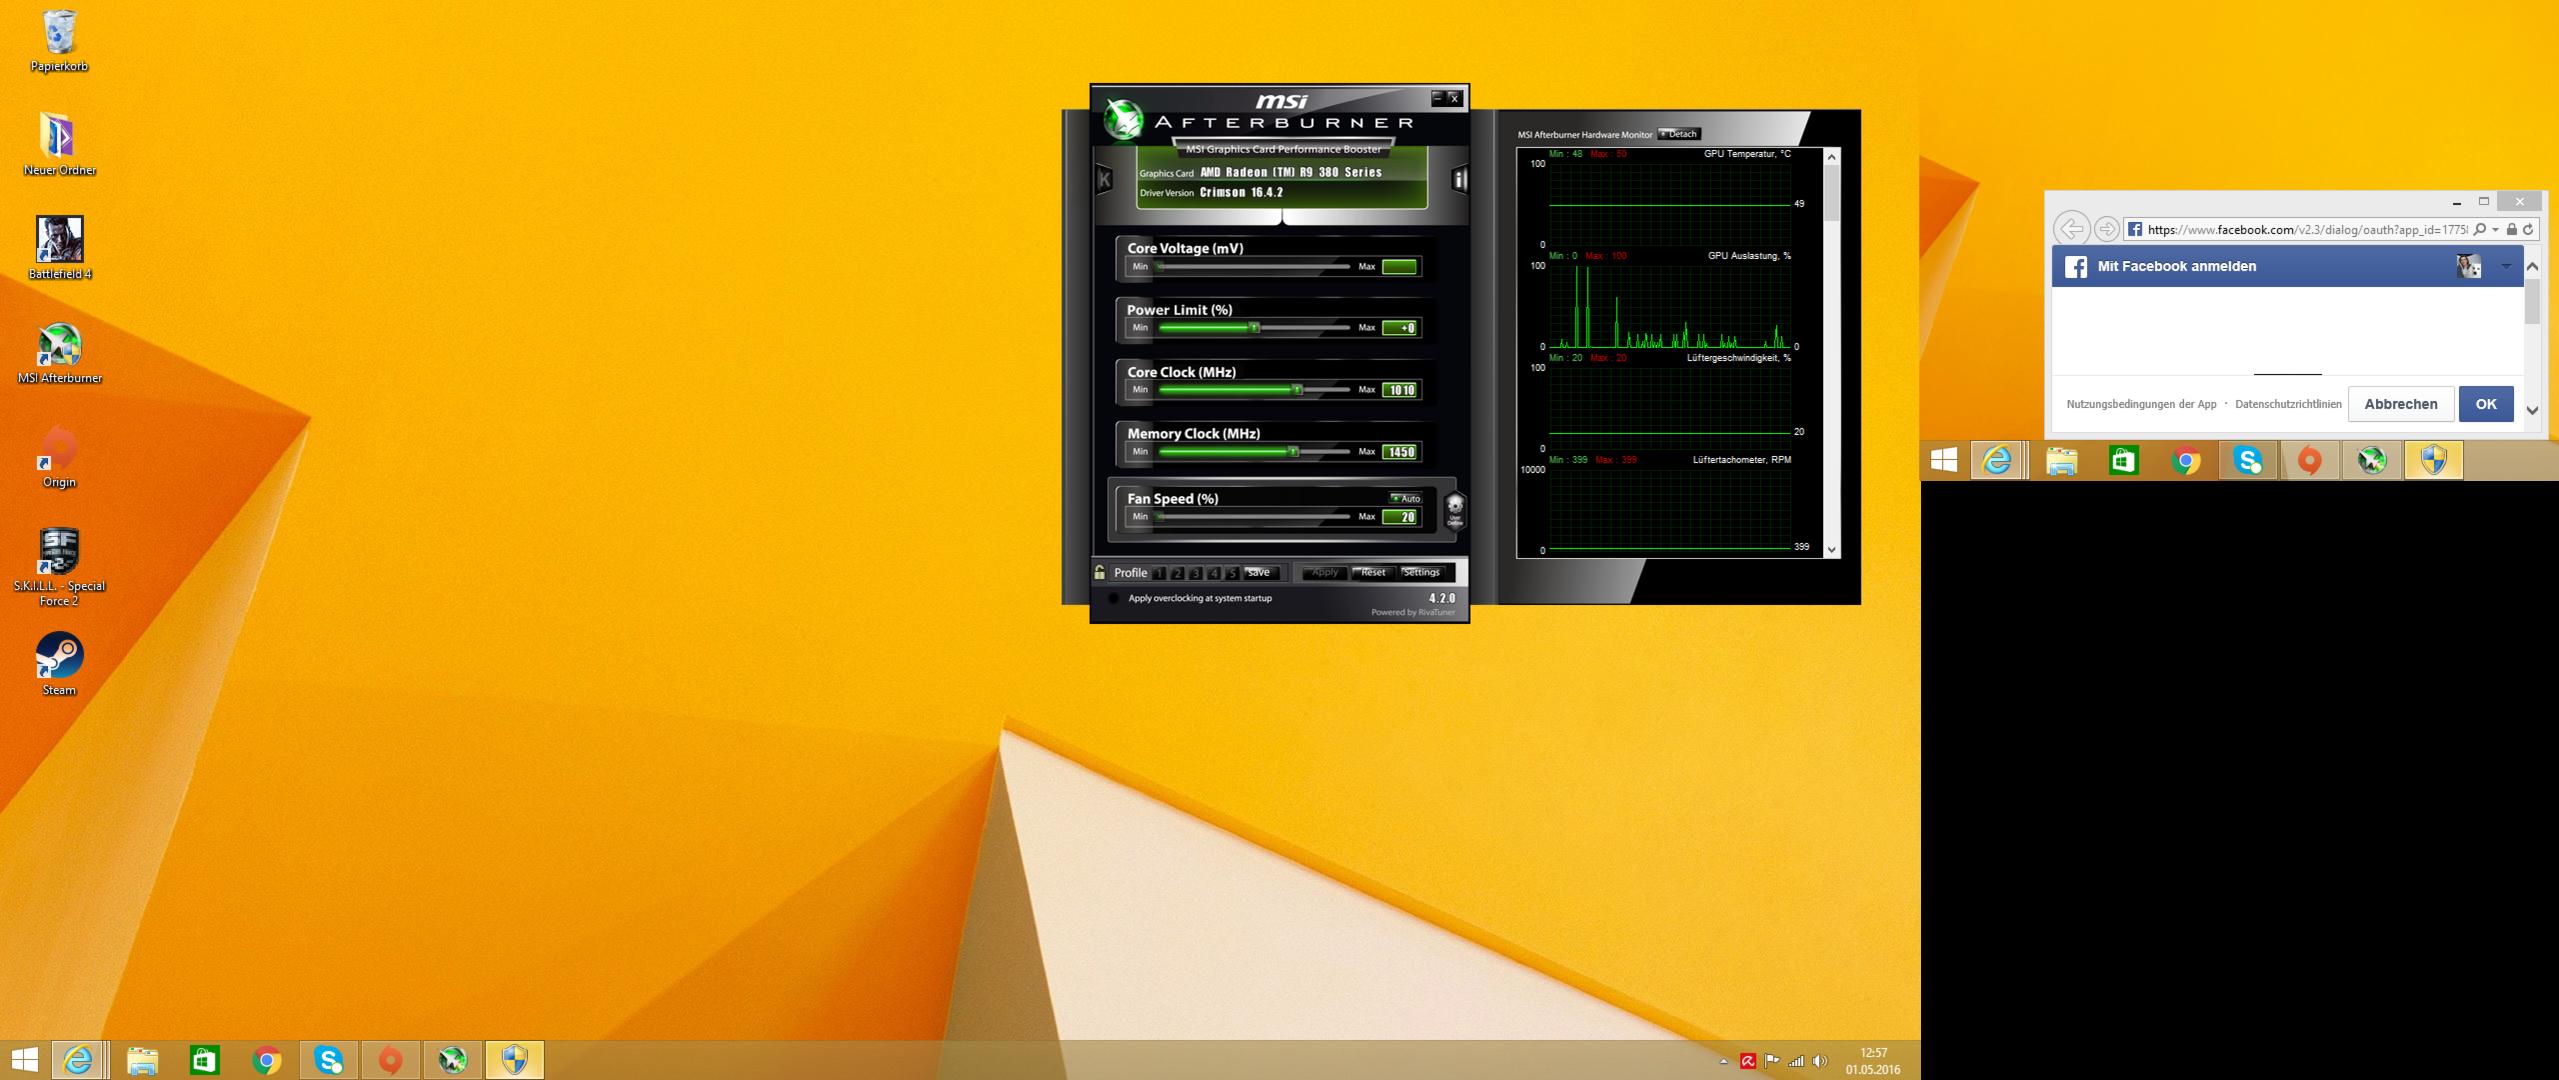
Task: Open the Kombustor 'K' side button
Action: click(1104, 180)
